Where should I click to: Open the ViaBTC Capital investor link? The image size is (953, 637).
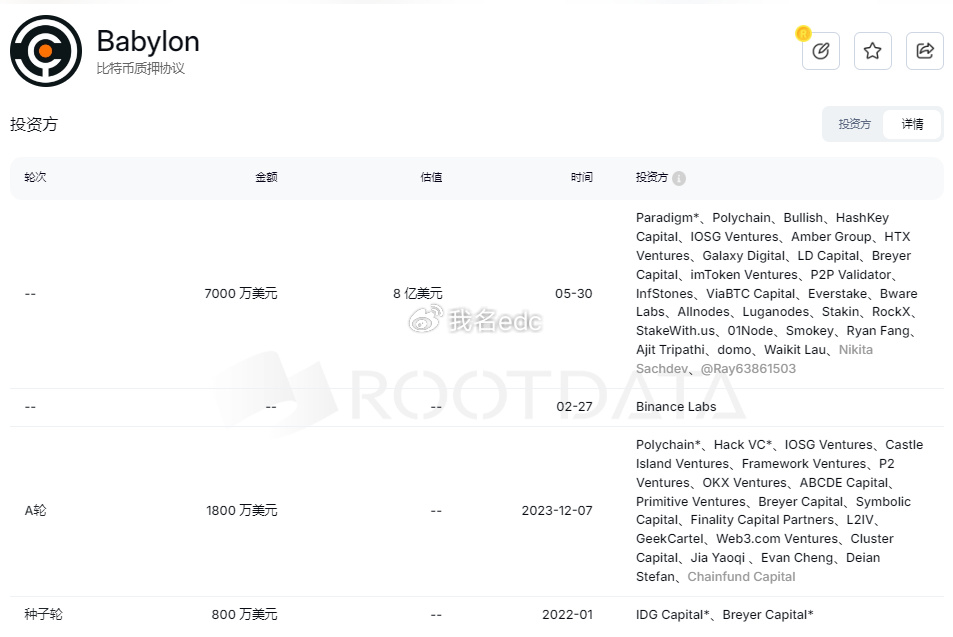tap(751, 294)
